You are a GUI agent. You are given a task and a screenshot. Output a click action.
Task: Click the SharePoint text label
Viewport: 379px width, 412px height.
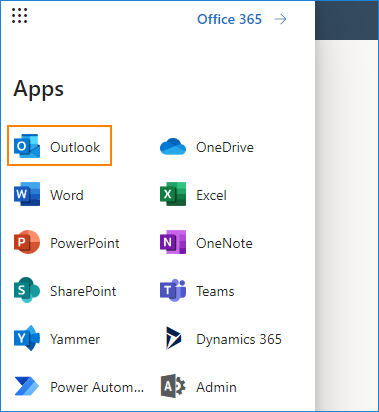83,291
